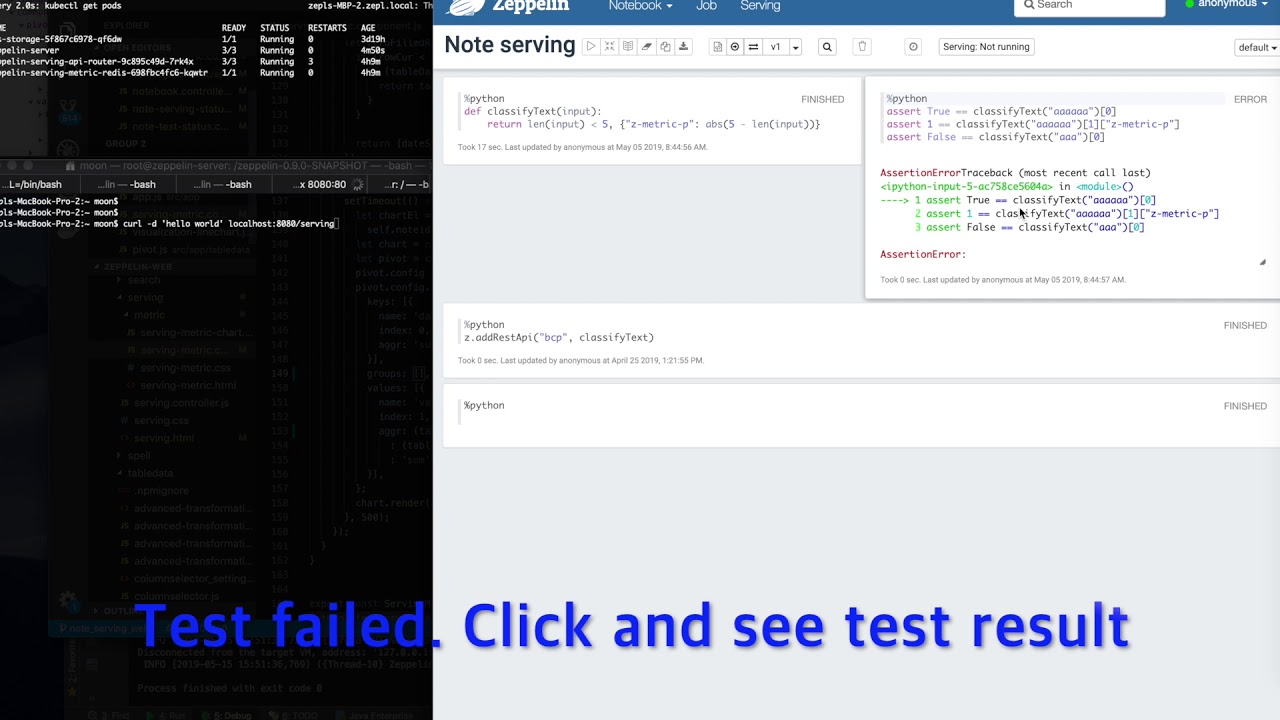
Task: Open the Serving navbar item
Action: pos(760,6)
